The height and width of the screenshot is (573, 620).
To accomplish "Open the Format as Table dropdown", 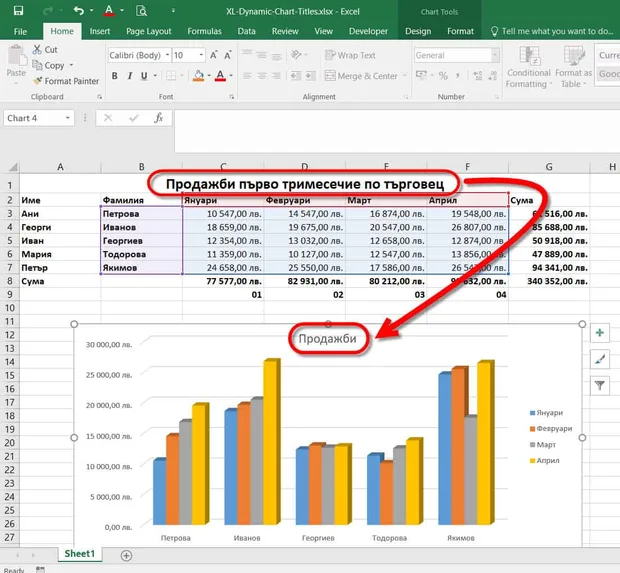I will (573, 66).
